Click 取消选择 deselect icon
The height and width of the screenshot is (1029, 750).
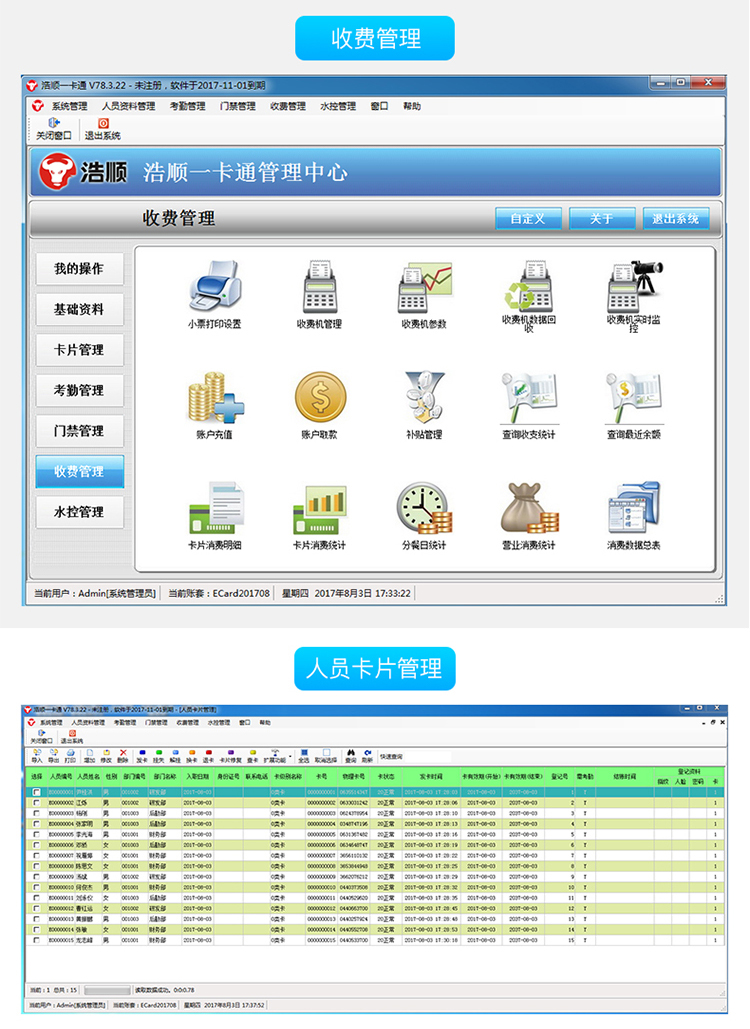pos(325,756)
